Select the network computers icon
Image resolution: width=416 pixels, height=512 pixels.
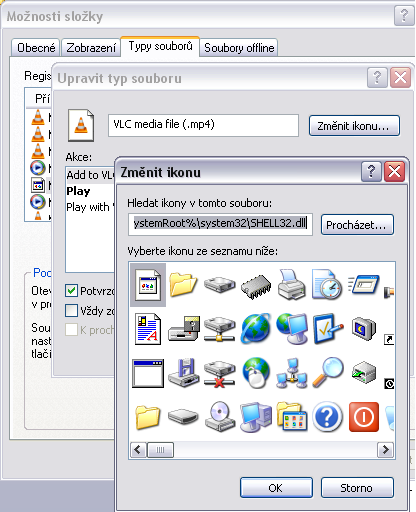(x=292, y=373)
